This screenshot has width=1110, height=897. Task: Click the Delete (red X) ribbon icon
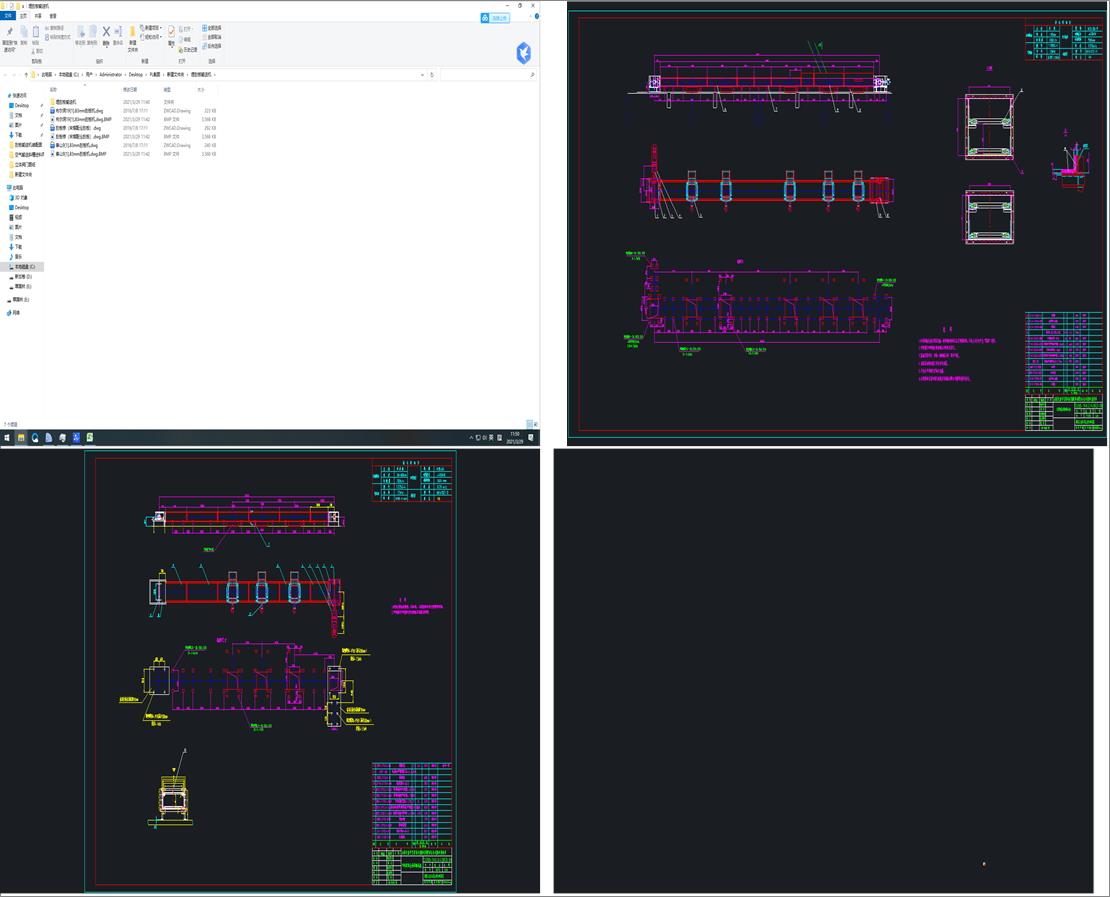pos(106,32)
